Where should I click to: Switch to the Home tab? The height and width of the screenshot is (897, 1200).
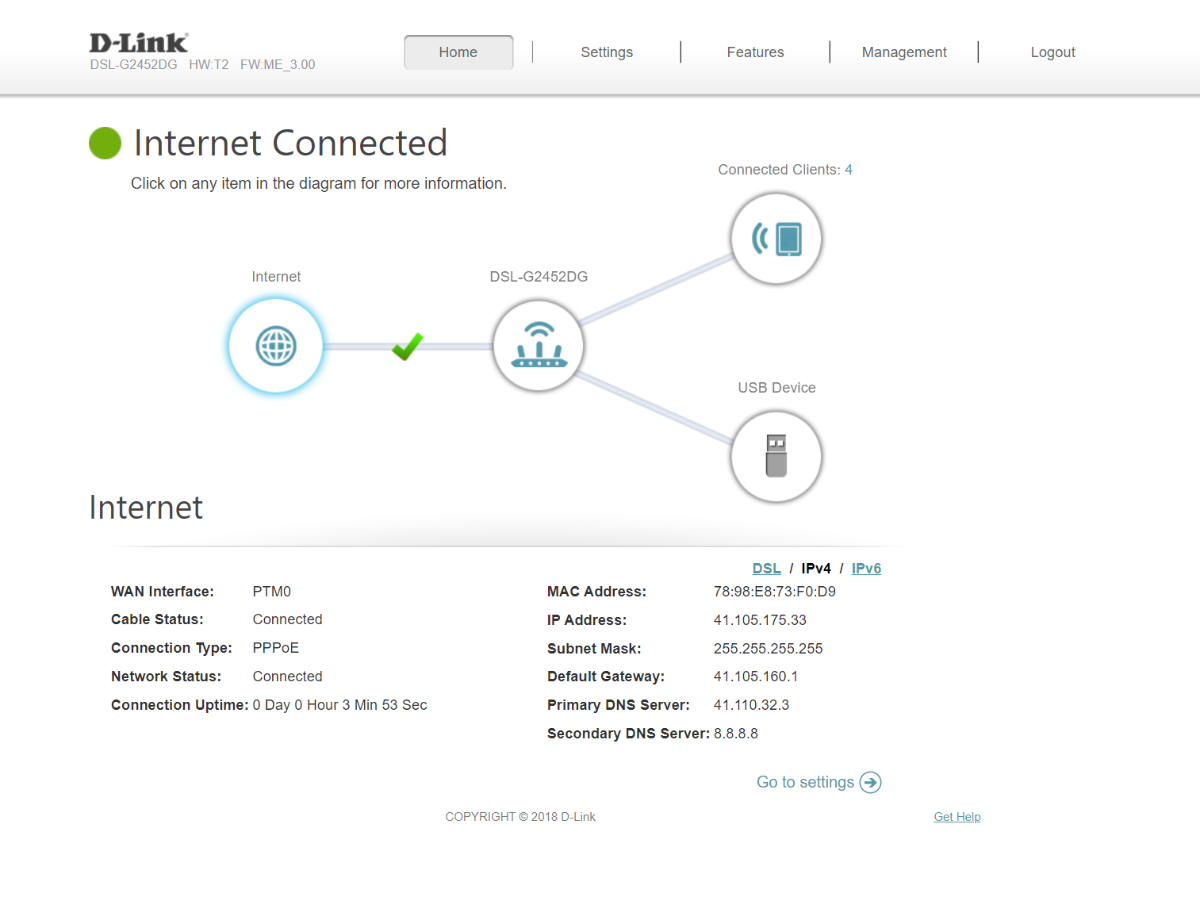click(x=458, y=52)
